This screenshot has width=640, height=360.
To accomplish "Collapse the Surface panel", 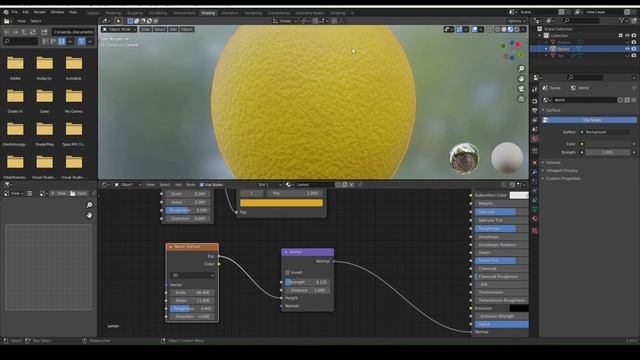I will pos(553,110).
